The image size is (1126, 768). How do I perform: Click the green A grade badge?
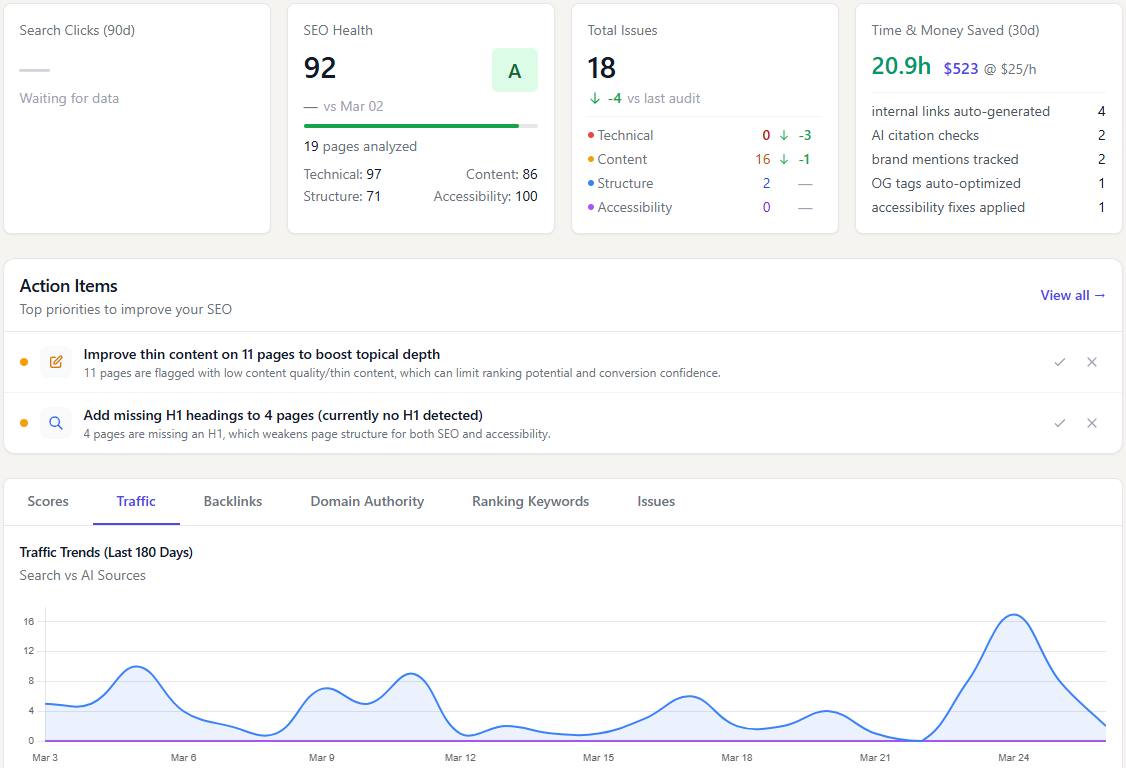[x=514, y=70]
